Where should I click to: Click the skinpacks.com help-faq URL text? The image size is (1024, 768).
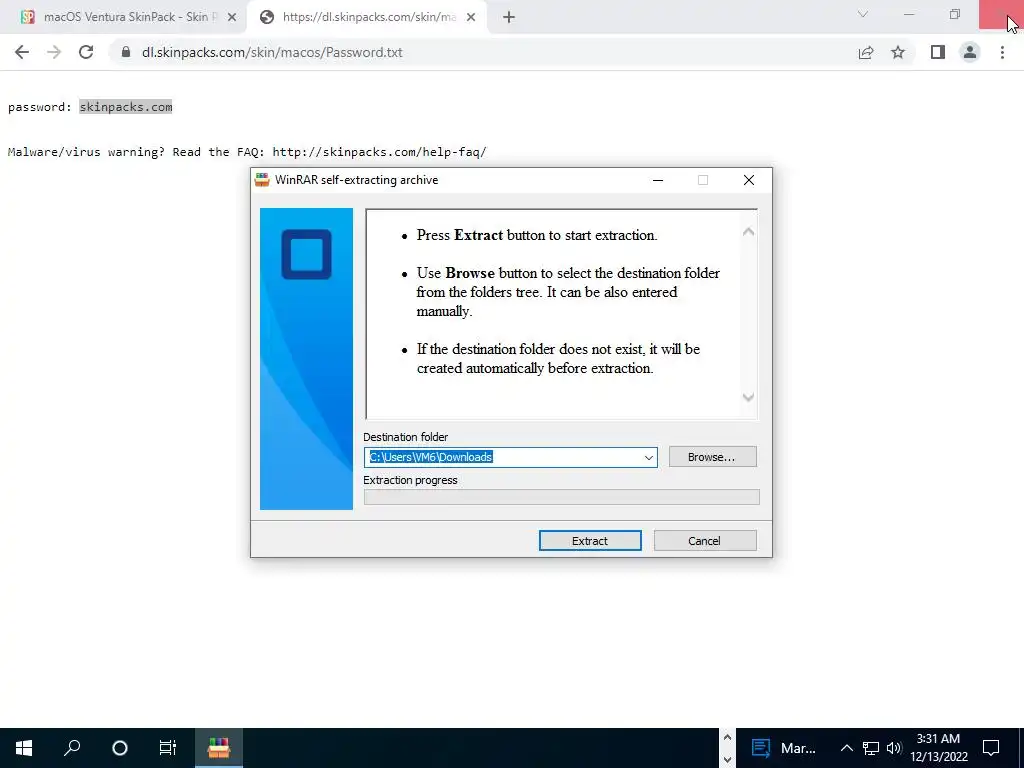tap(379, 152)
